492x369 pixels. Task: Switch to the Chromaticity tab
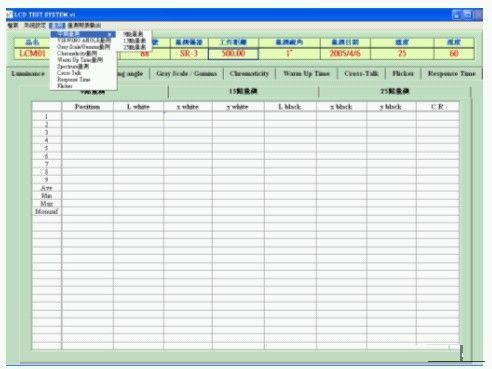coord(249,74)
